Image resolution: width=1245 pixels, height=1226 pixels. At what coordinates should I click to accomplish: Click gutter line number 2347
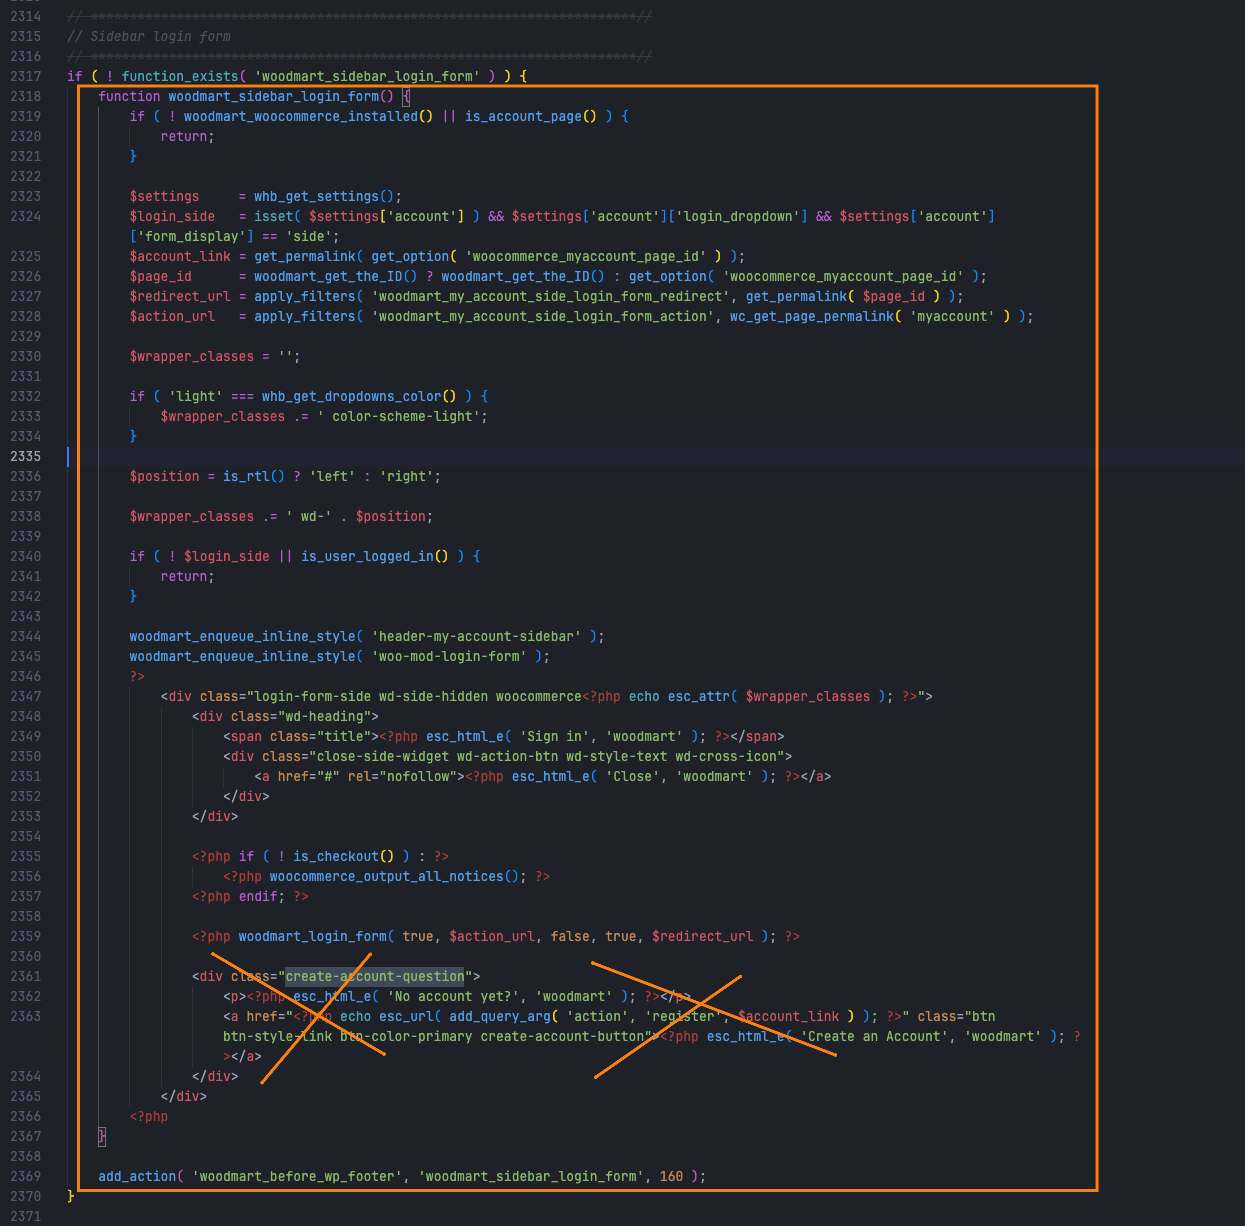[x=26, y=696]
